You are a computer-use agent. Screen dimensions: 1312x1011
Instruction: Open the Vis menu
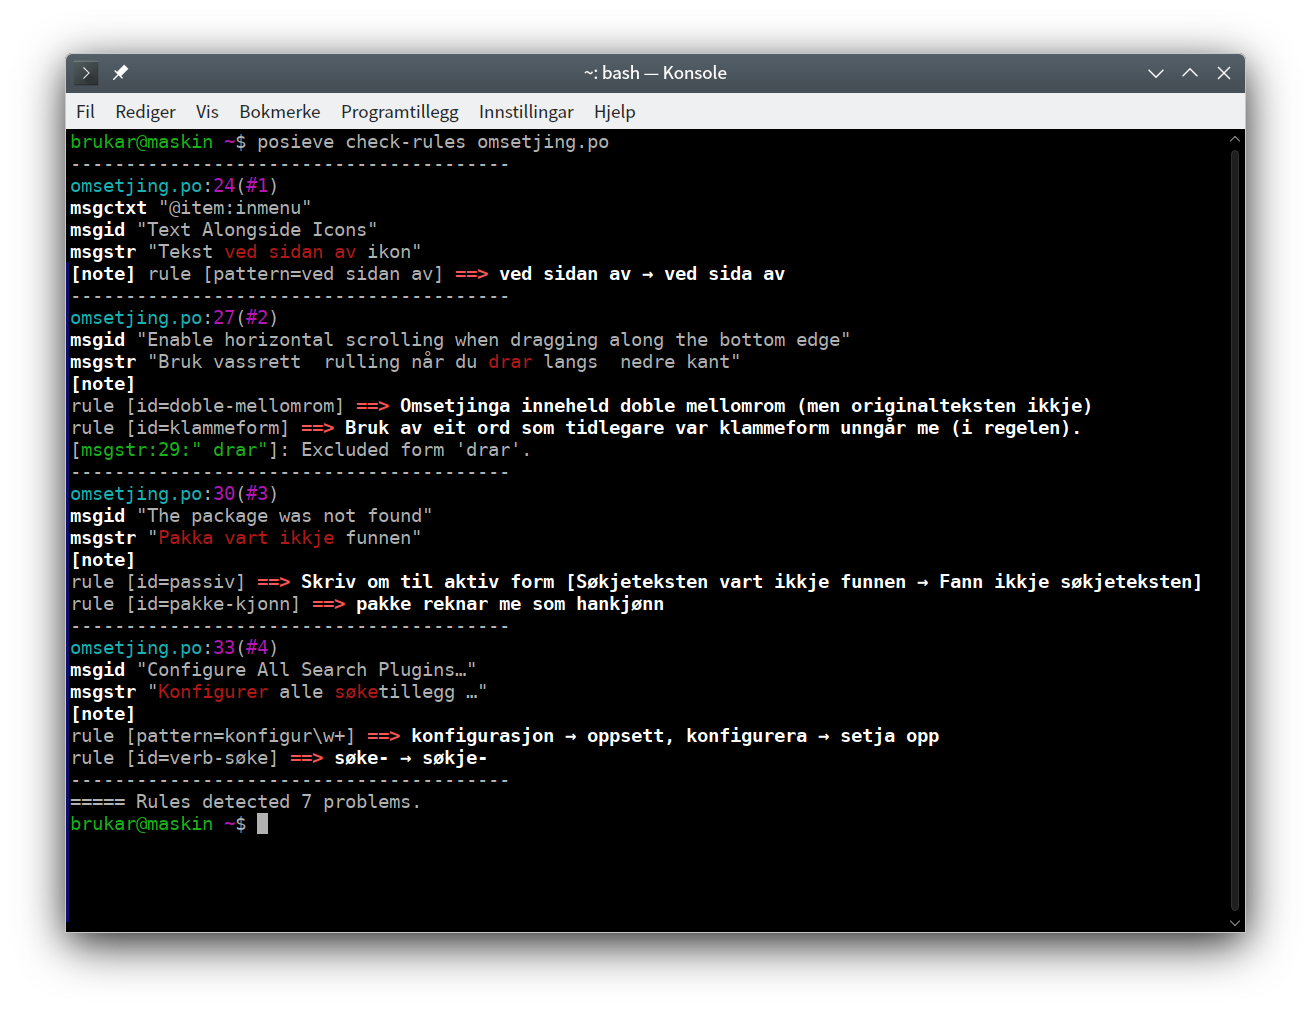click(x=207, y=112)
